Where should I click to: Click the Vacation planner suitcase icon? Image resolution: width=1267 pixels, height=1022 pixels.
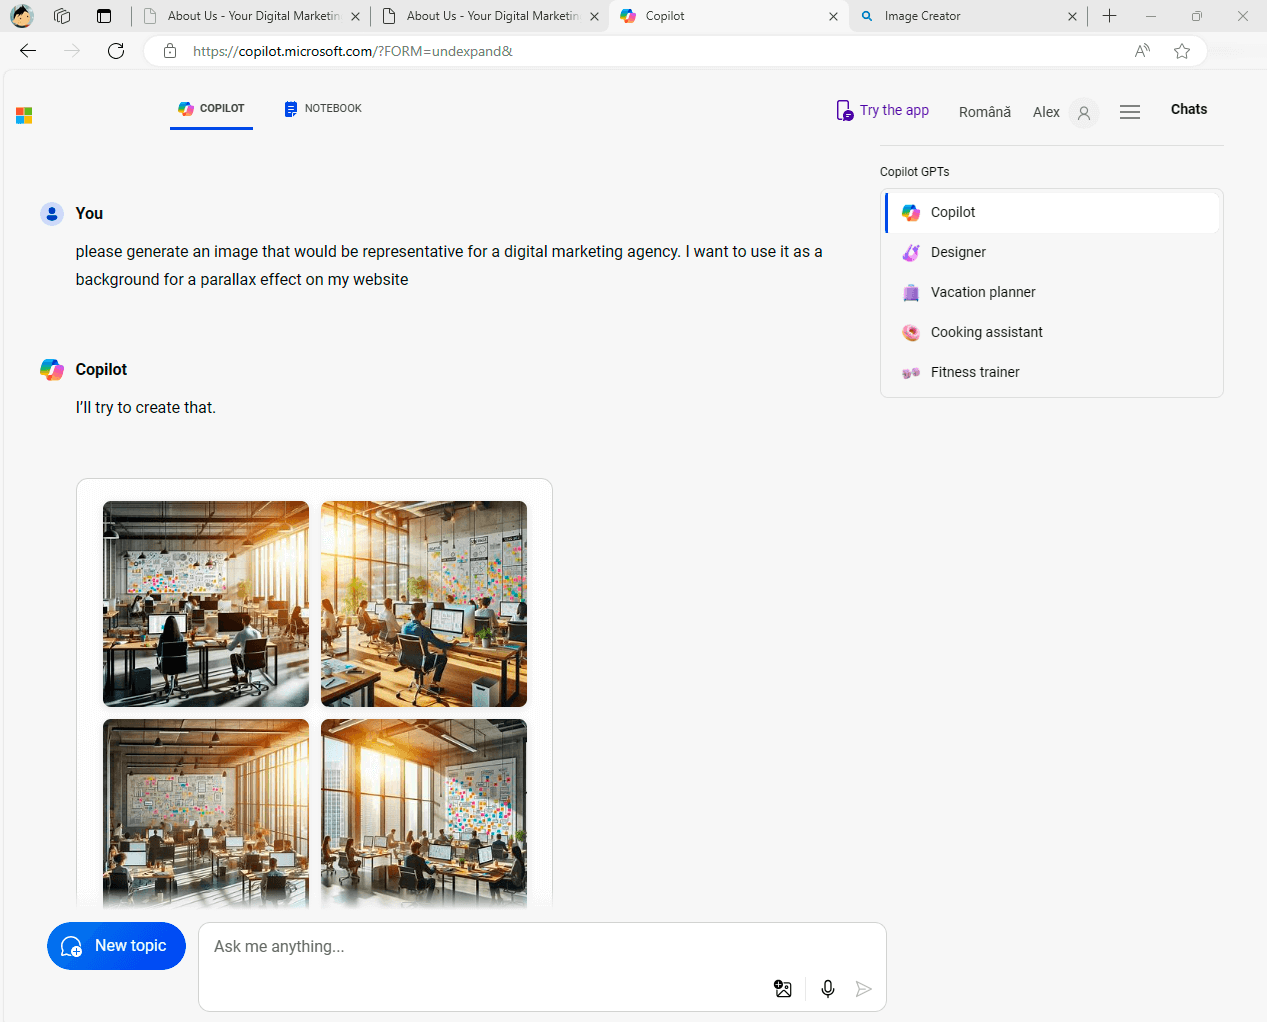point(911,293)
